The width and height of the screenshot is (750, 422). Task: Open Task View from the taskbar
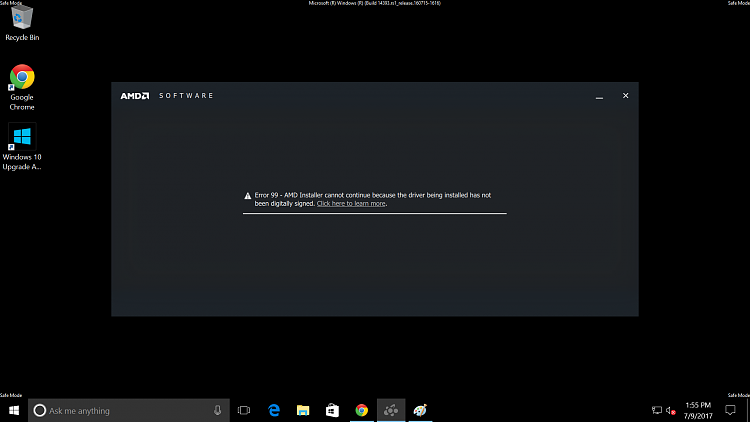click(244, 411)
